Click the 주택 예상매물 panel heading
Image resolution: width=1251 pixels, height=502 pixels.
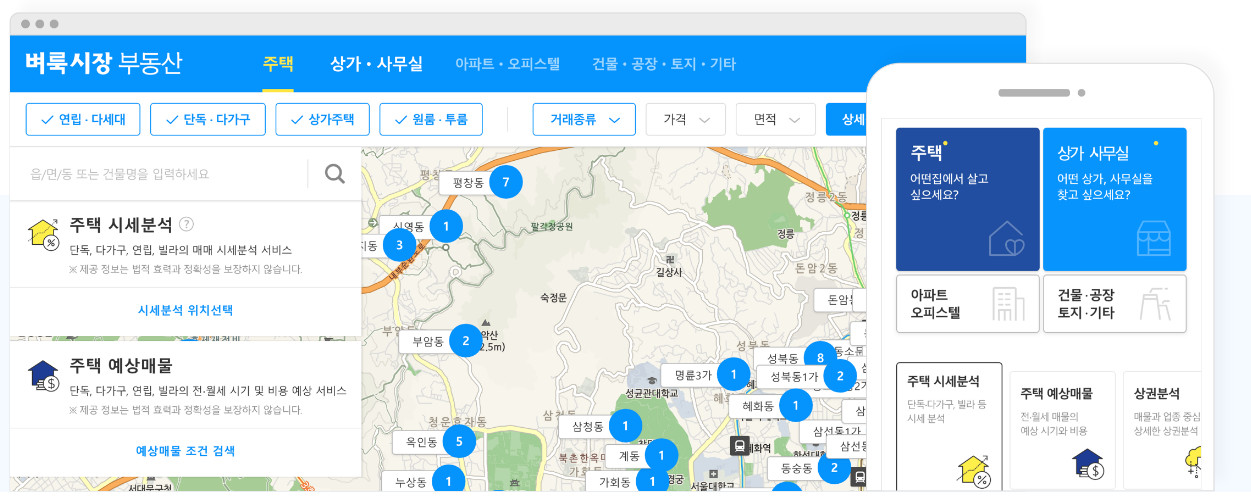pos(121,365)
